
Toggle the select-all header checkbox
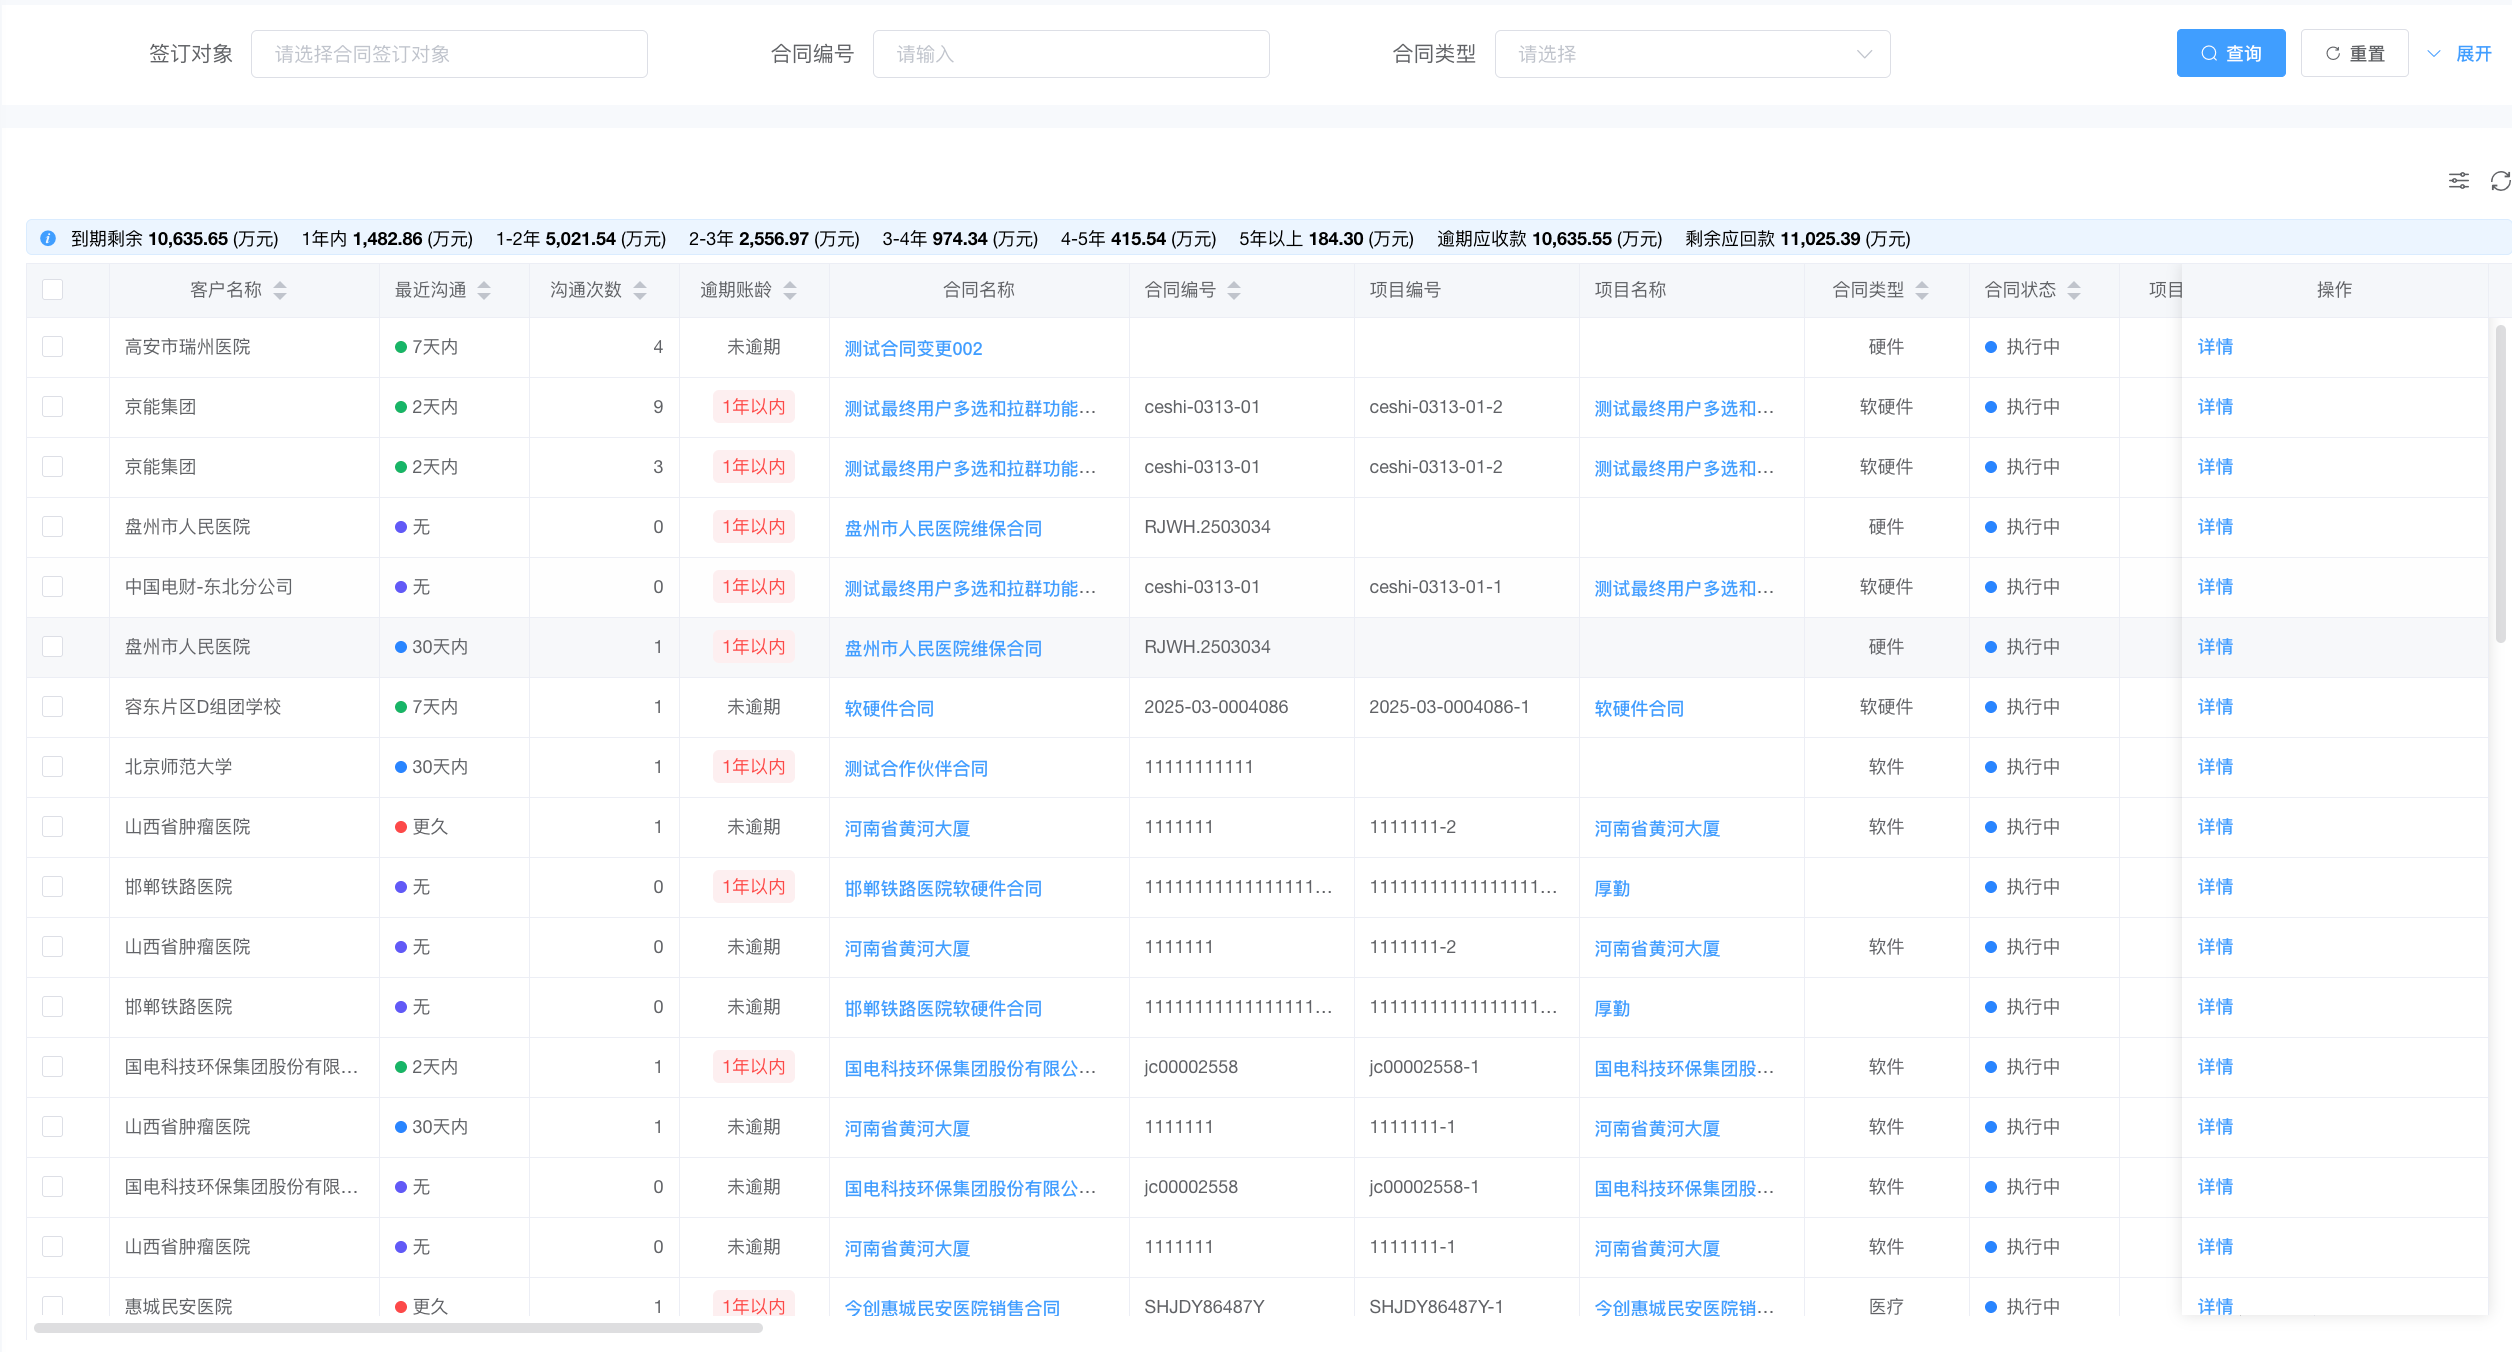point(53,290)
